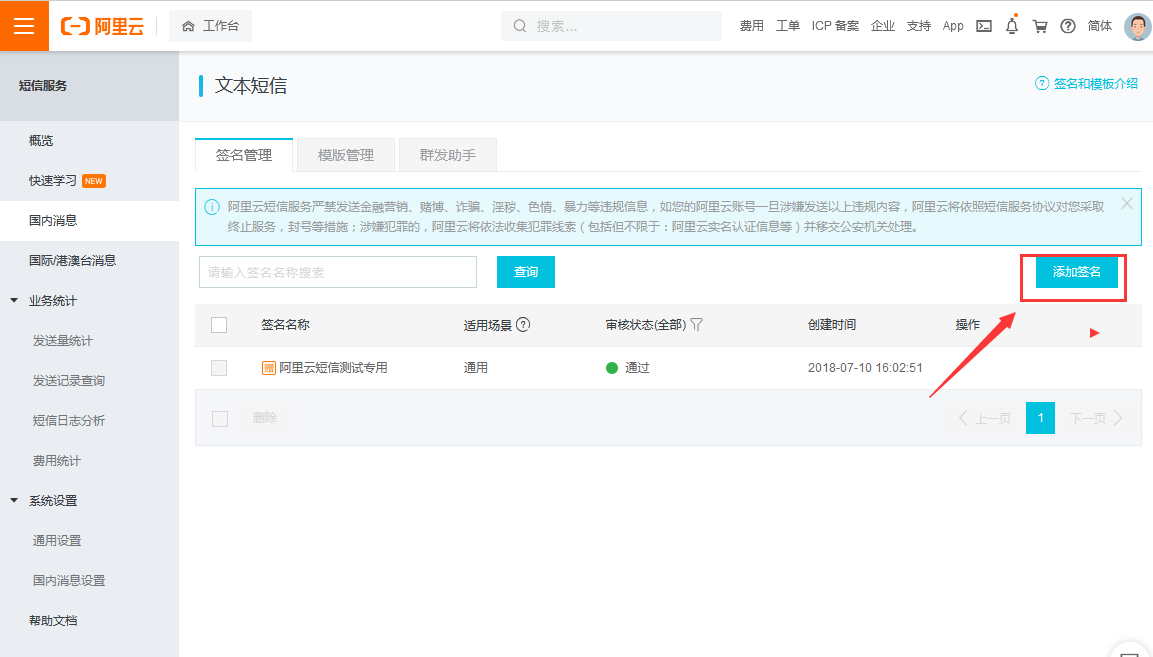Viewport: 1153px width, 657px height.
Task: Open the hamburger menu in top-left
Action: [24, 26]
